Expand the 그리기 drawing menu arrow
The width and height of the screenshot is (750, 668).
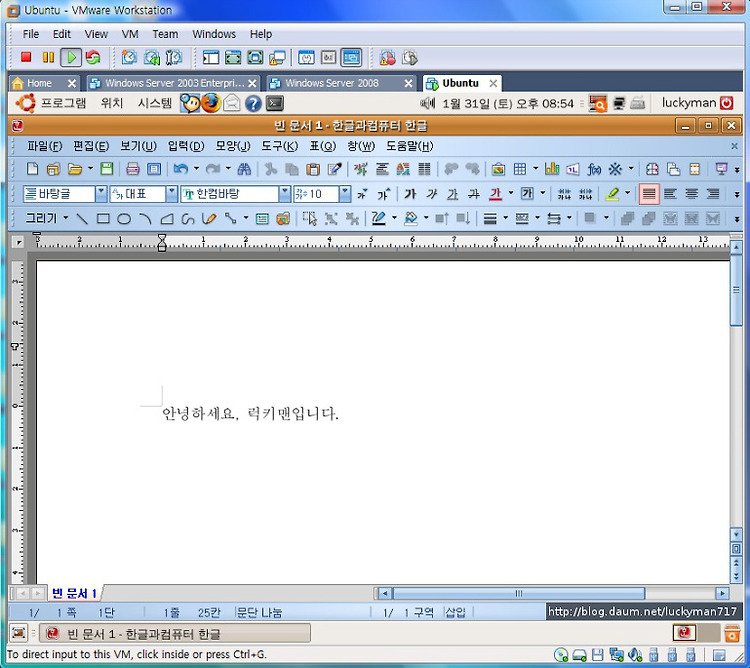click(x=66, y=218)
